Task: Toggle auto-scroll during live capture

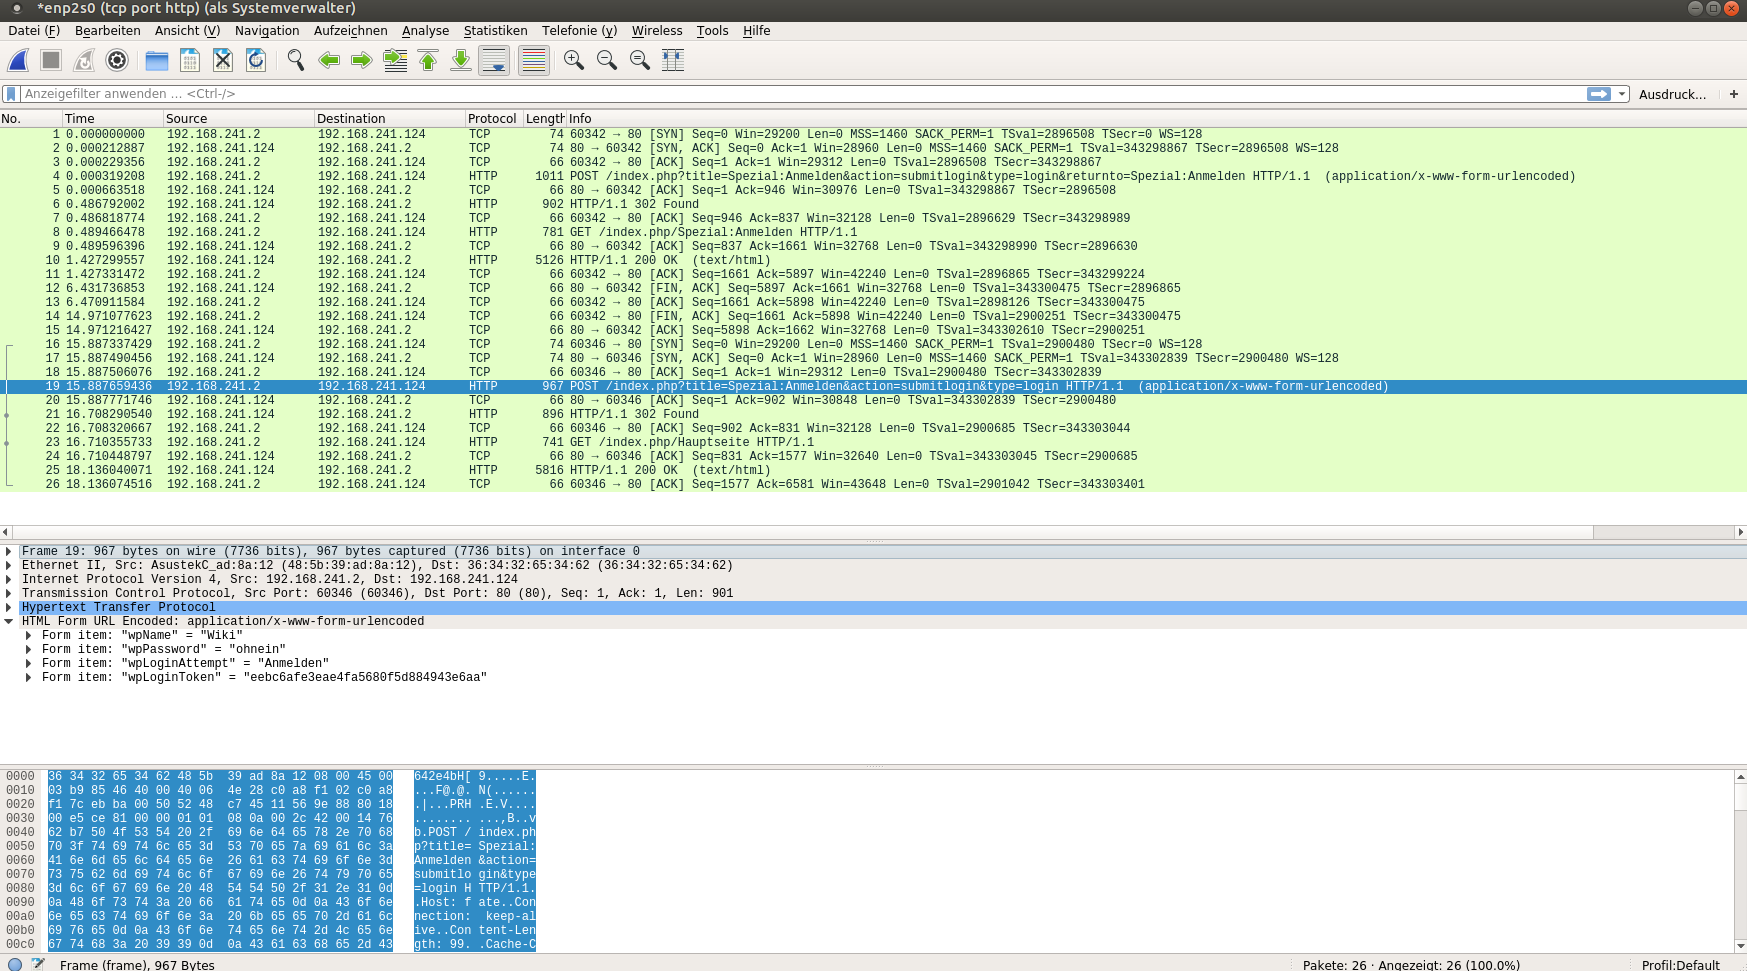Action: pos(494,61)
